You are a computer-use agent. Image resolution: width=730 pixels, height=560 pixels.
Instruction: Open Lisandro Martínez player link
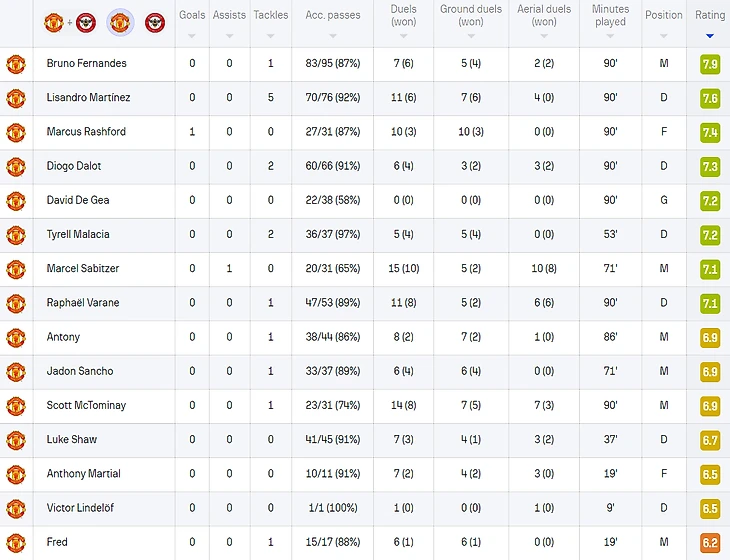pyautogui.click(x=88, y=98)
